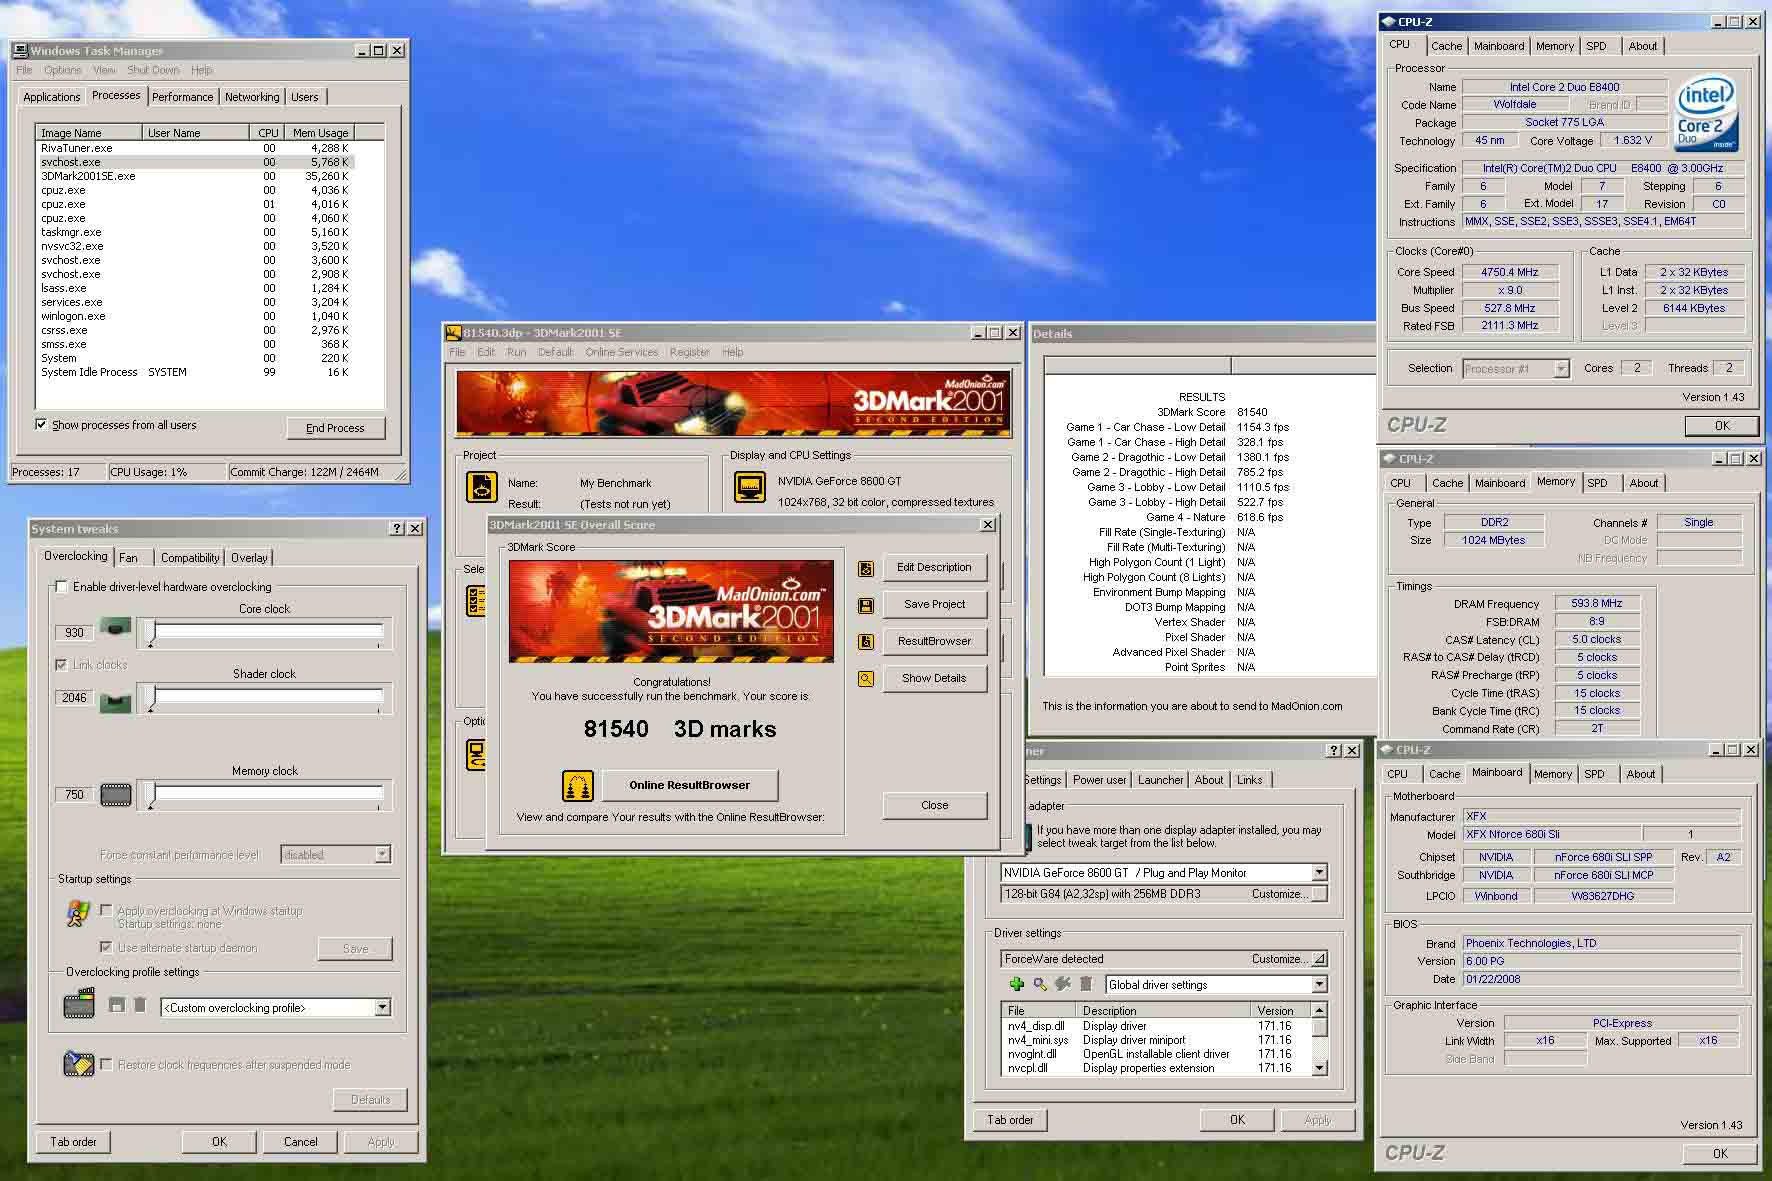Viewport: 1772px width, 1181px height.
Task: Open the Custom overclocking profile dropdown
Action: (x=382, y=1008)
